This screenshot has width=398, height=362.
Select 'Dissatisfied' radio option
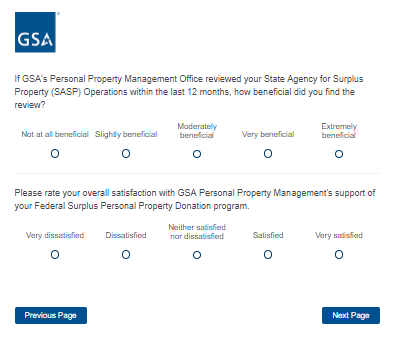pyautogui.click(x=126, y=255)
